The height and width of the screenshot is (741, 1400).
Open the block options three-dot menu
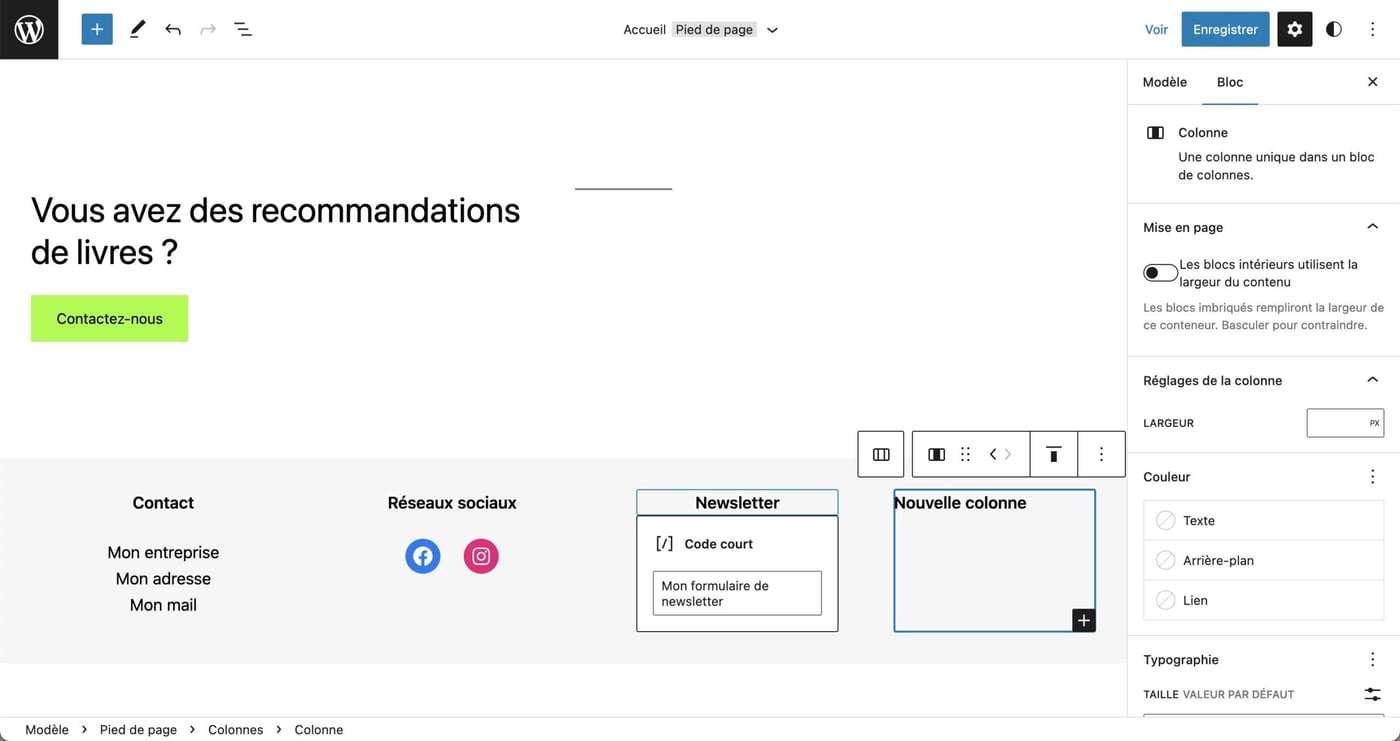click(x=1101, y=454)
